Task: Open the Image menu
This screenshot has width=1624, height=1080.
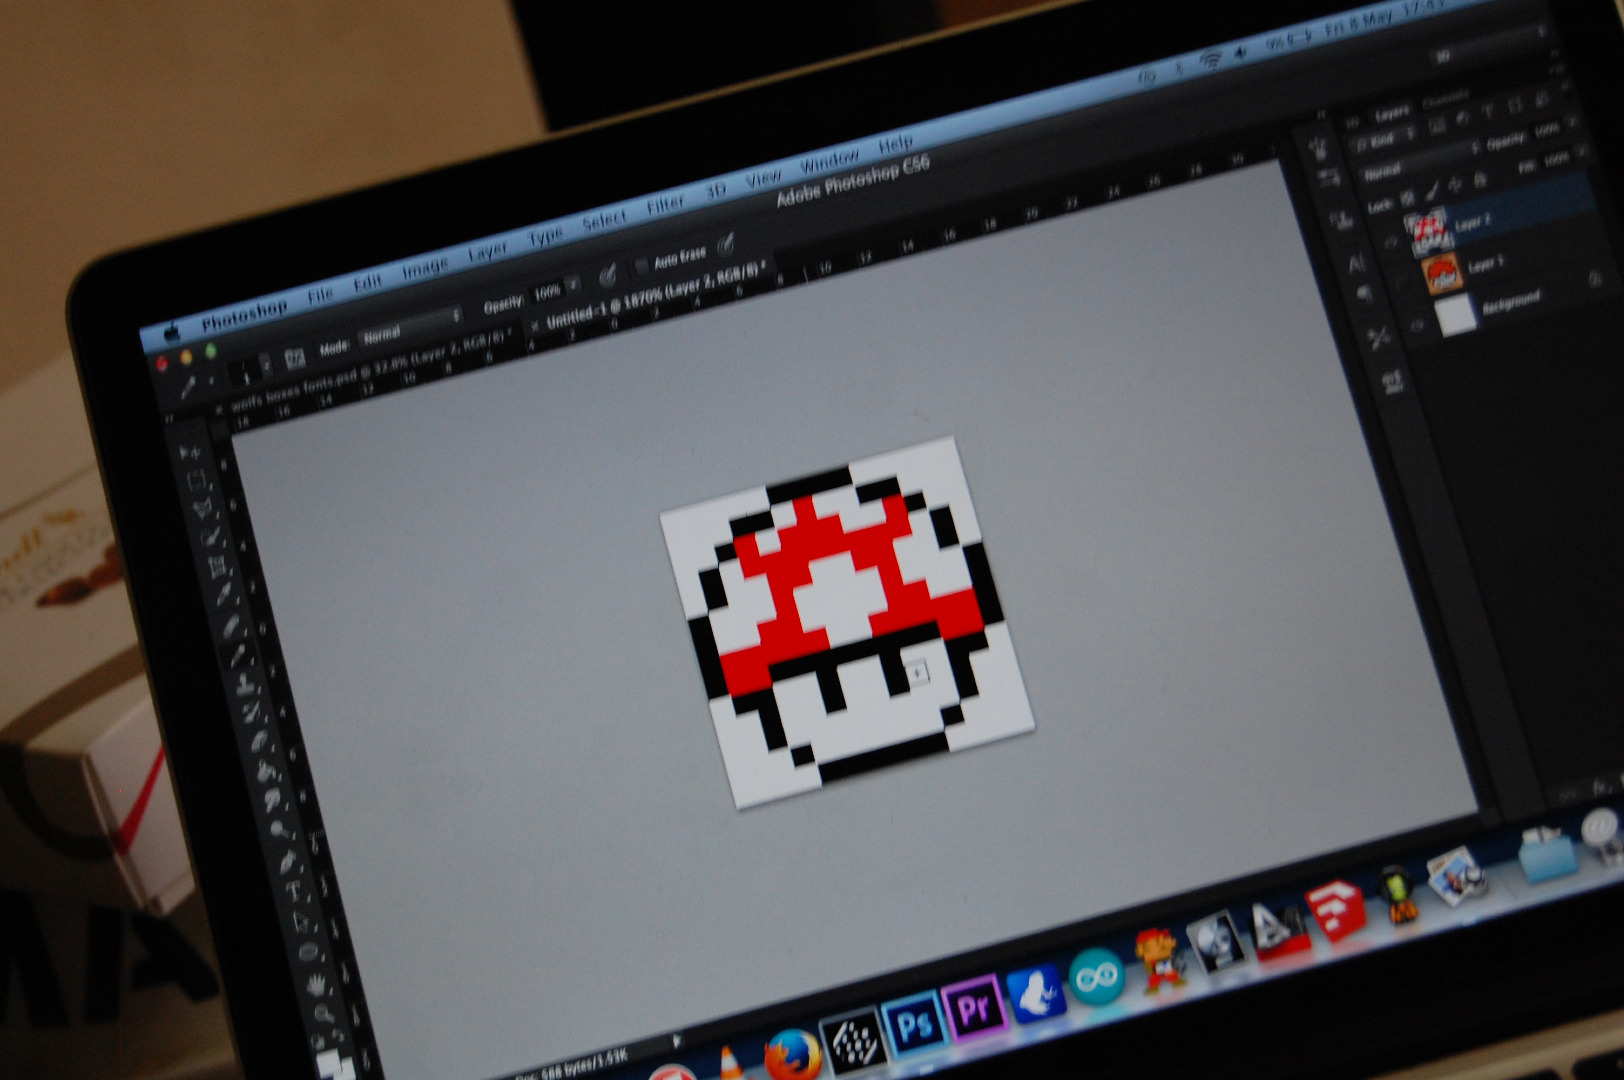Action: click(425, 268)
